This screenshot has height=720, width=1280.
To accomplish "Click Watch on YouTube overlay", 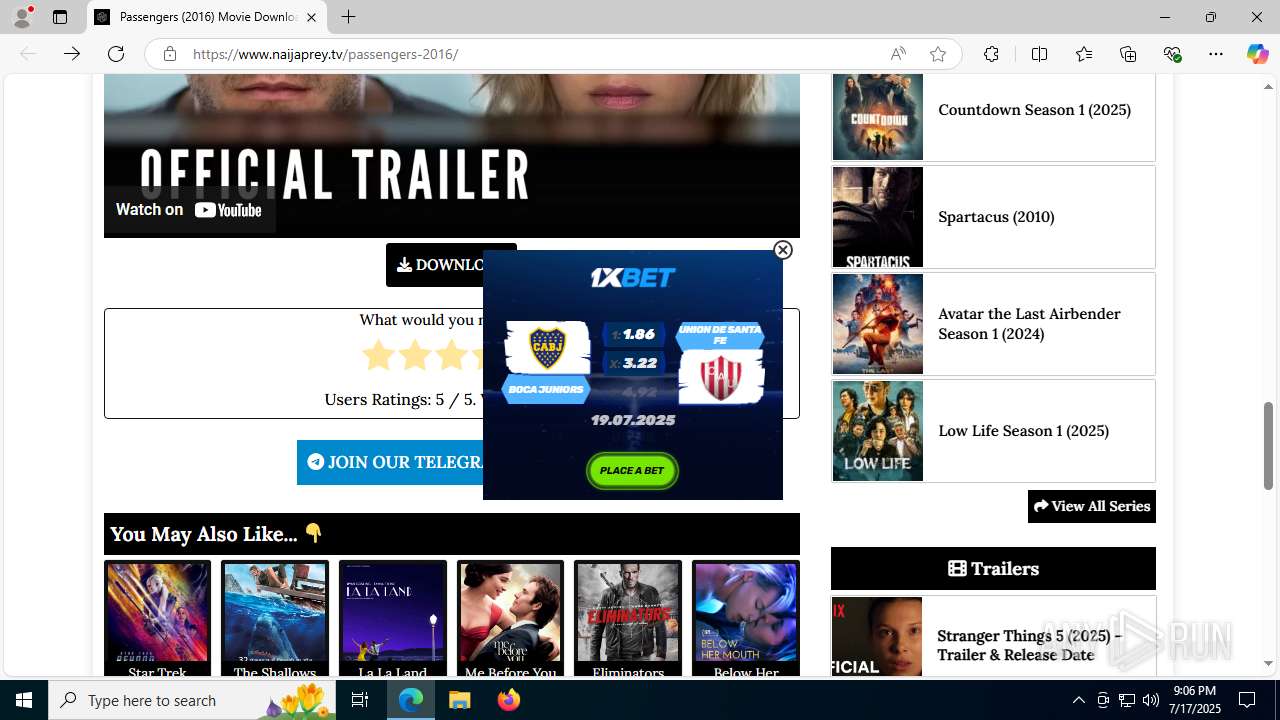I will tap(189, 210).
